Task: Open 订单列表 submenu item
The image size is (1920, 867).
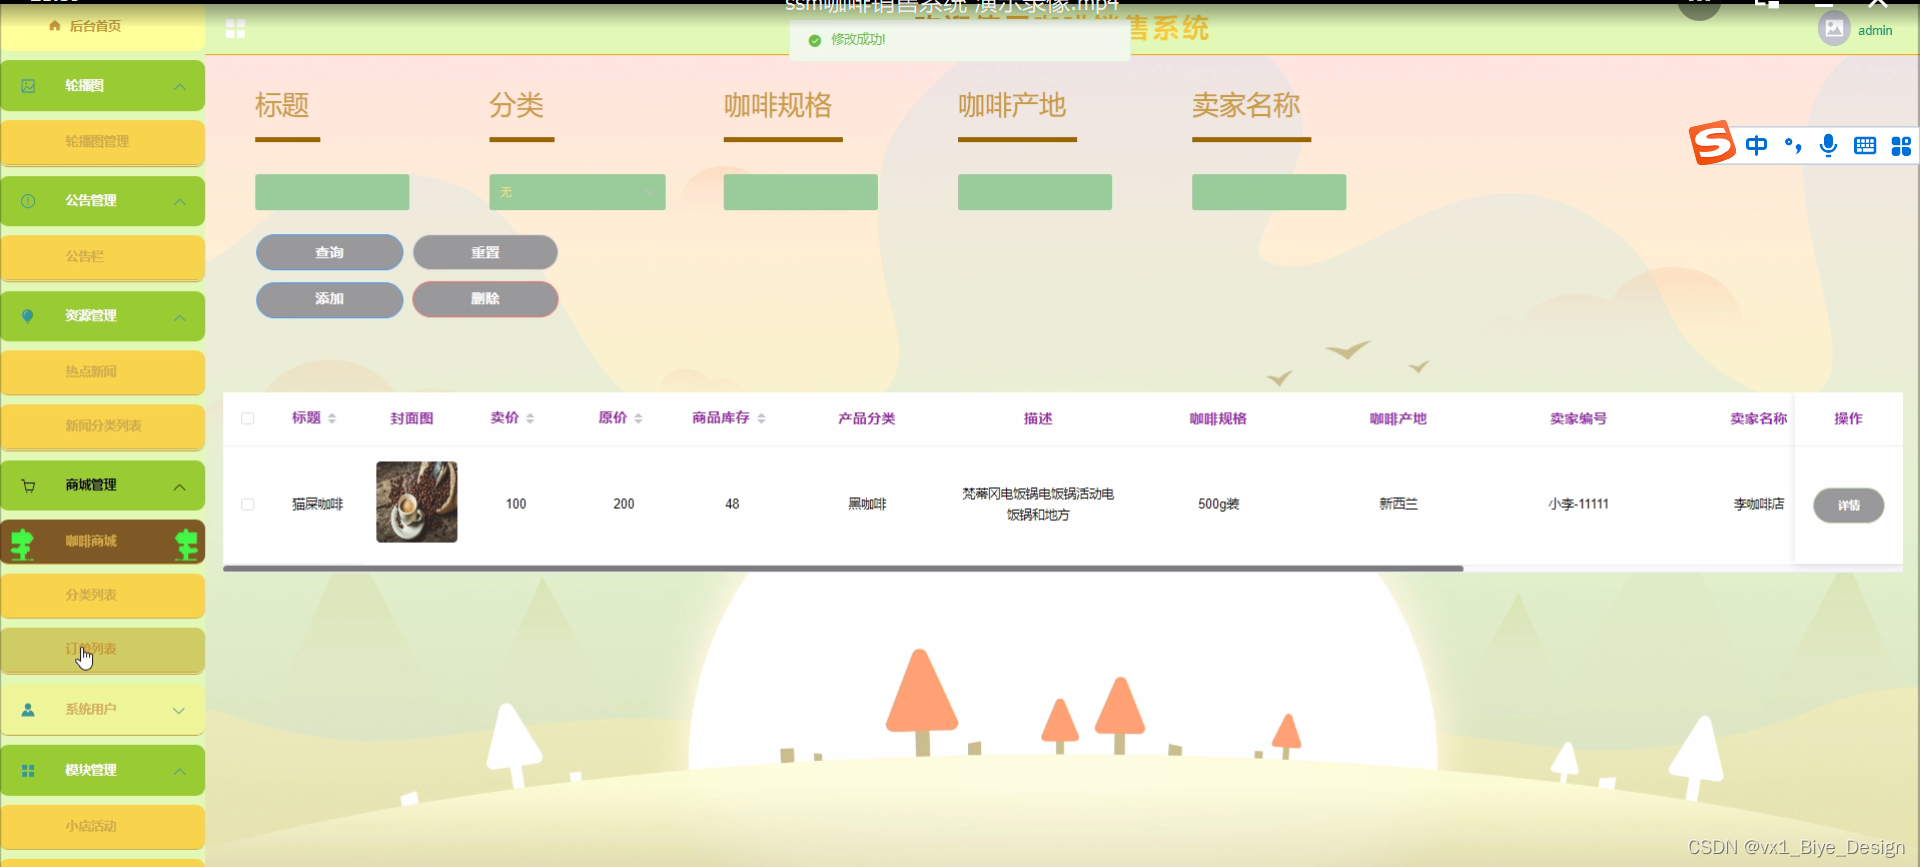Action: pyautogui.click(x=102, y=650)
